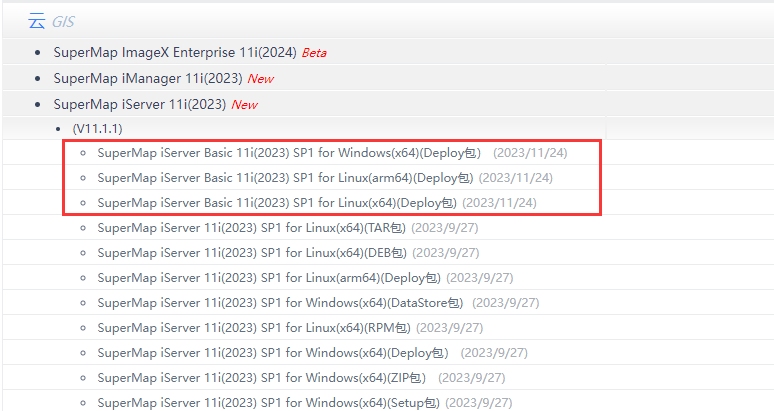Download iServer SP1 Windows(x64) DataStore package

(280, 303)
